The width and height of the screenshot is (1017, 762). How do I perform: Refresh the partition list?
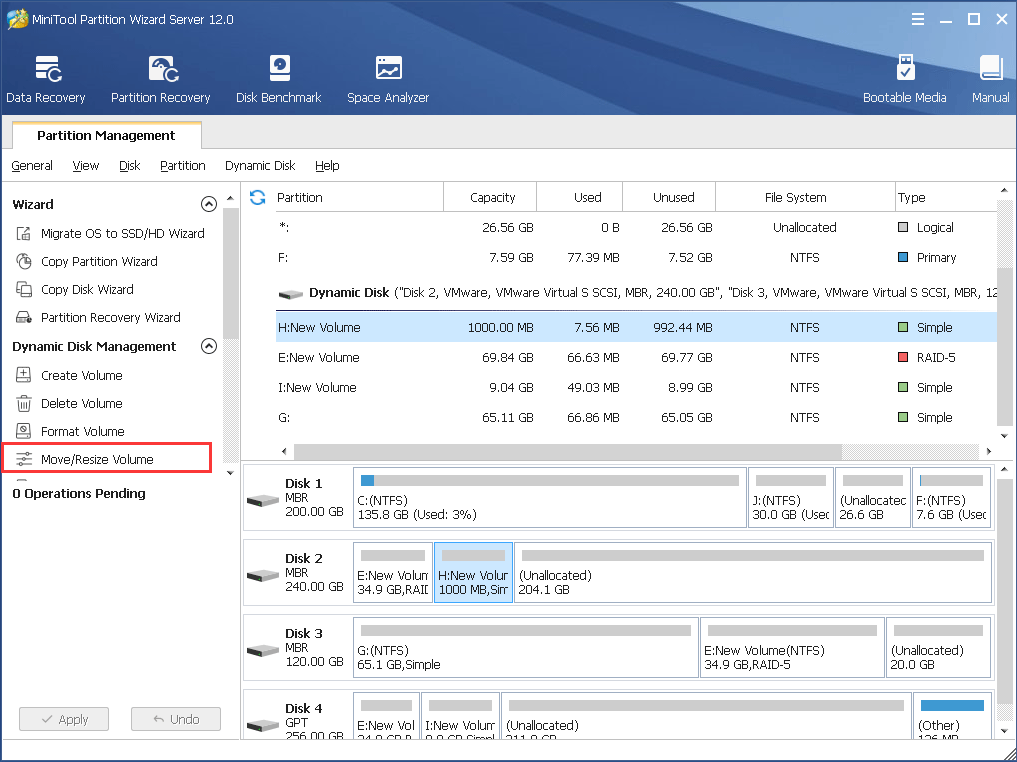pos(257,197)
